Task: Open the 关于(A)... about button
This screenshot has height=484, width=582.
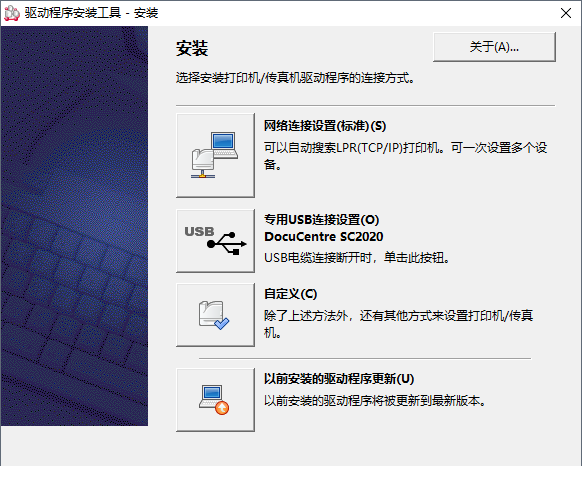Action: pos(494,47)
